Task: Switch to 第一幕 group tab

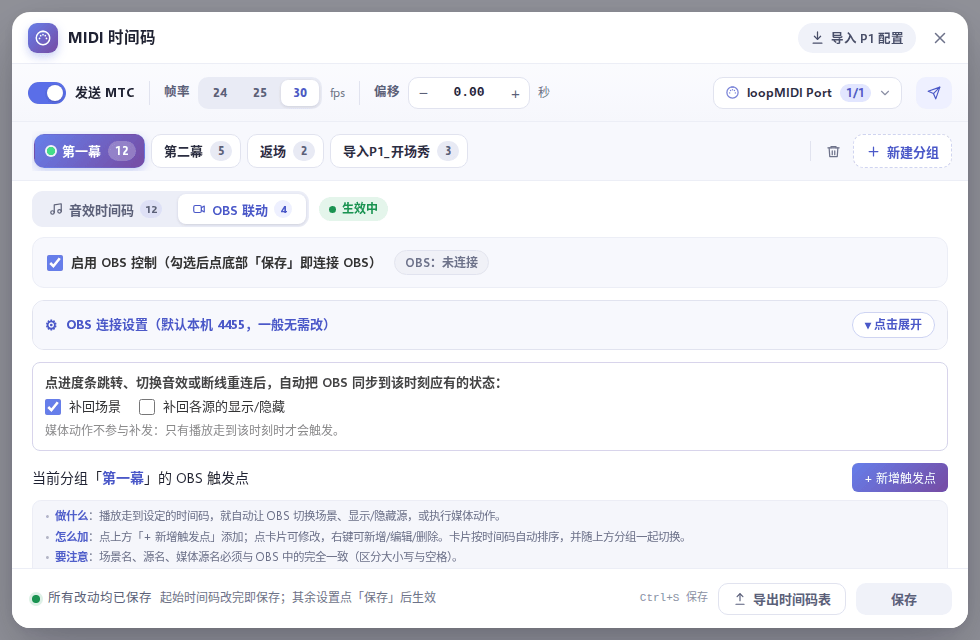Action: coord(89,151)
